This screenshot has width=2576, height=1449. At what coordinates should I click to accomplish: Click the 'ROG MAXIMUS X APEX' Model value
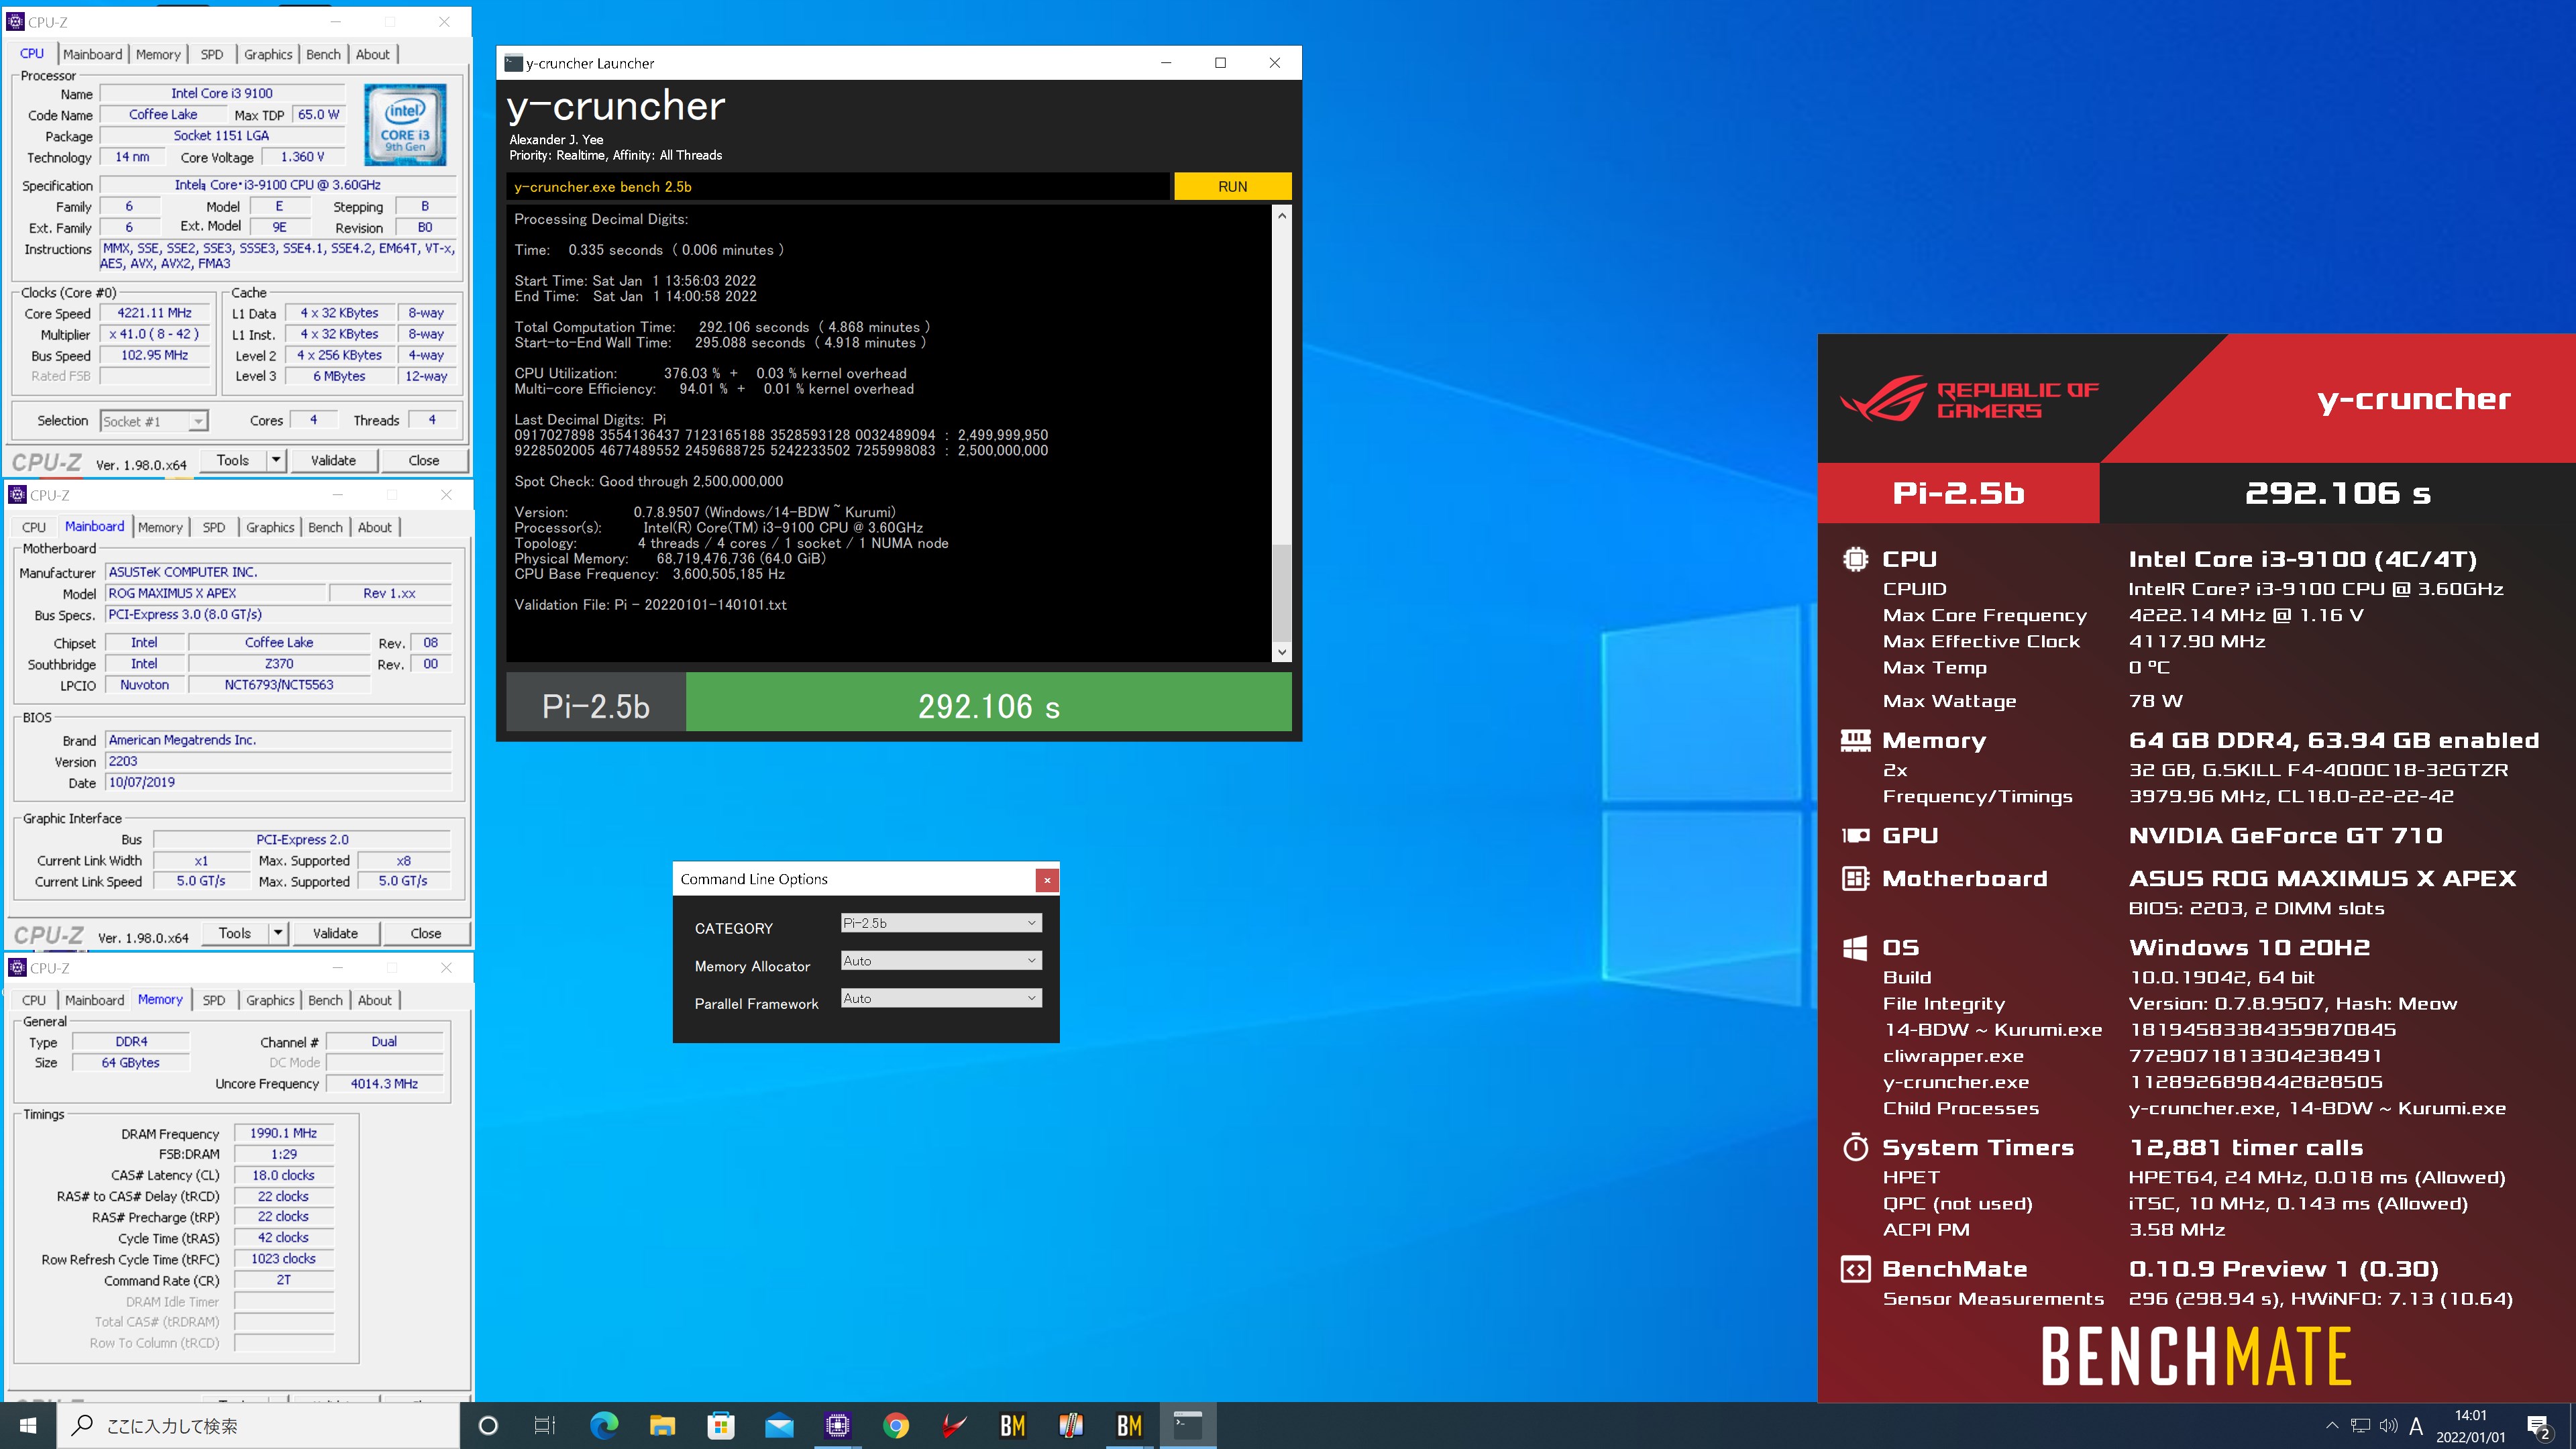tap(215, 593)
